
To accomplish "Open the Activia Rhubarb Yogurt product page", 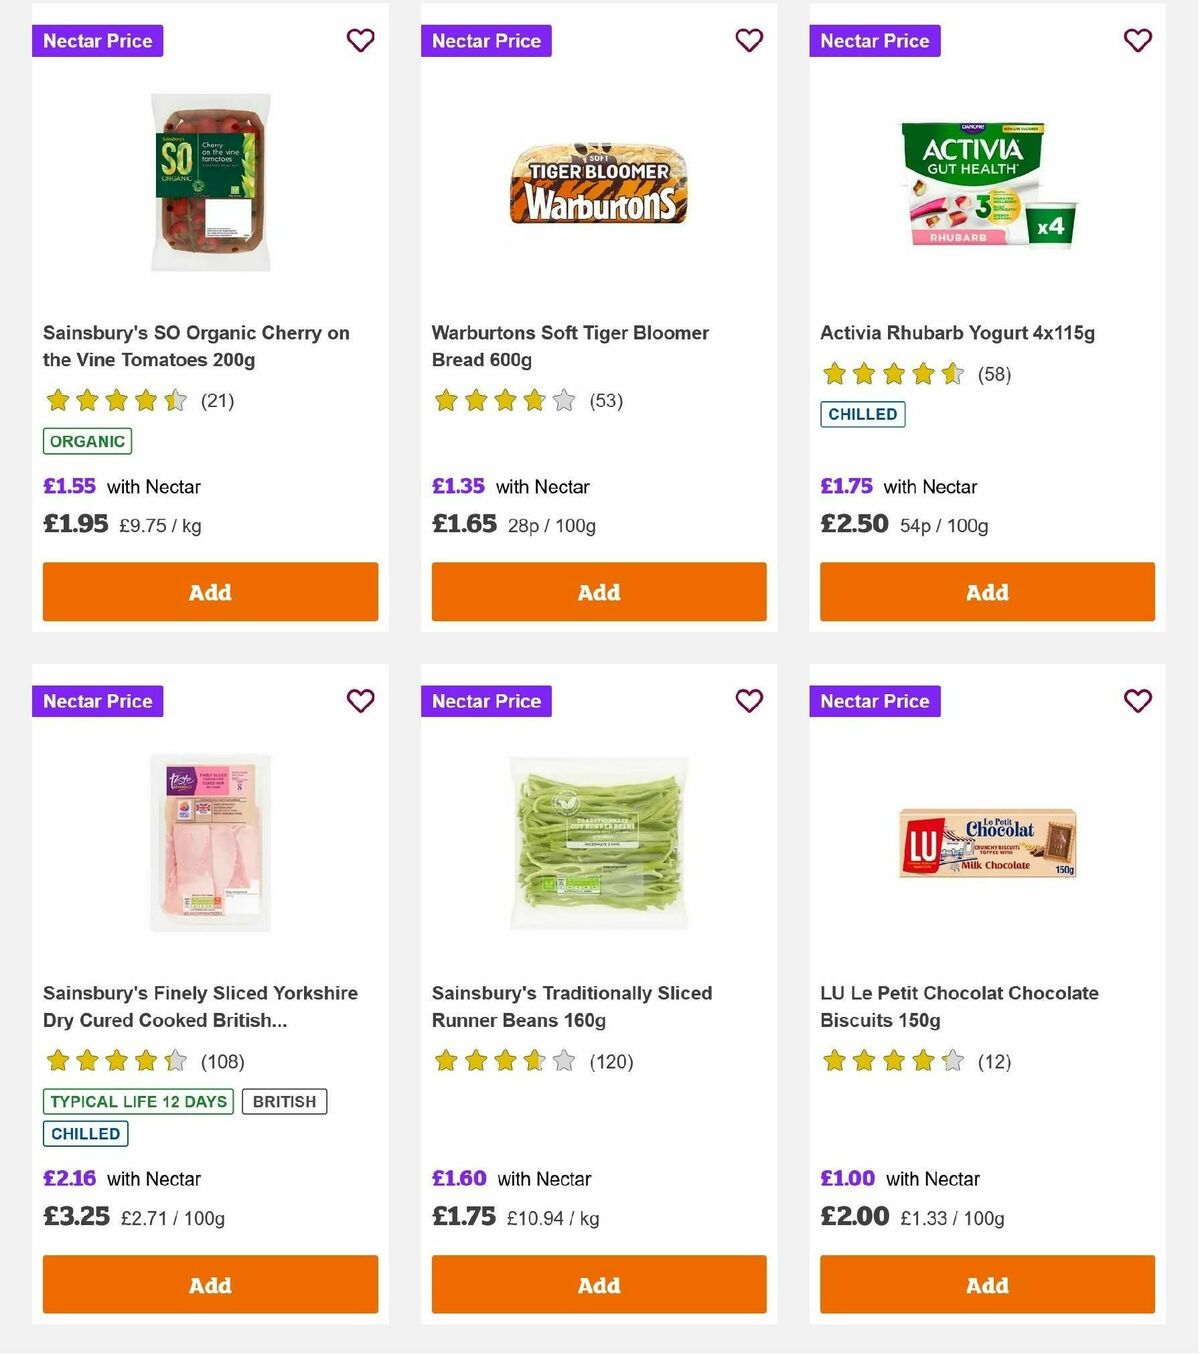I will [958, 332].
